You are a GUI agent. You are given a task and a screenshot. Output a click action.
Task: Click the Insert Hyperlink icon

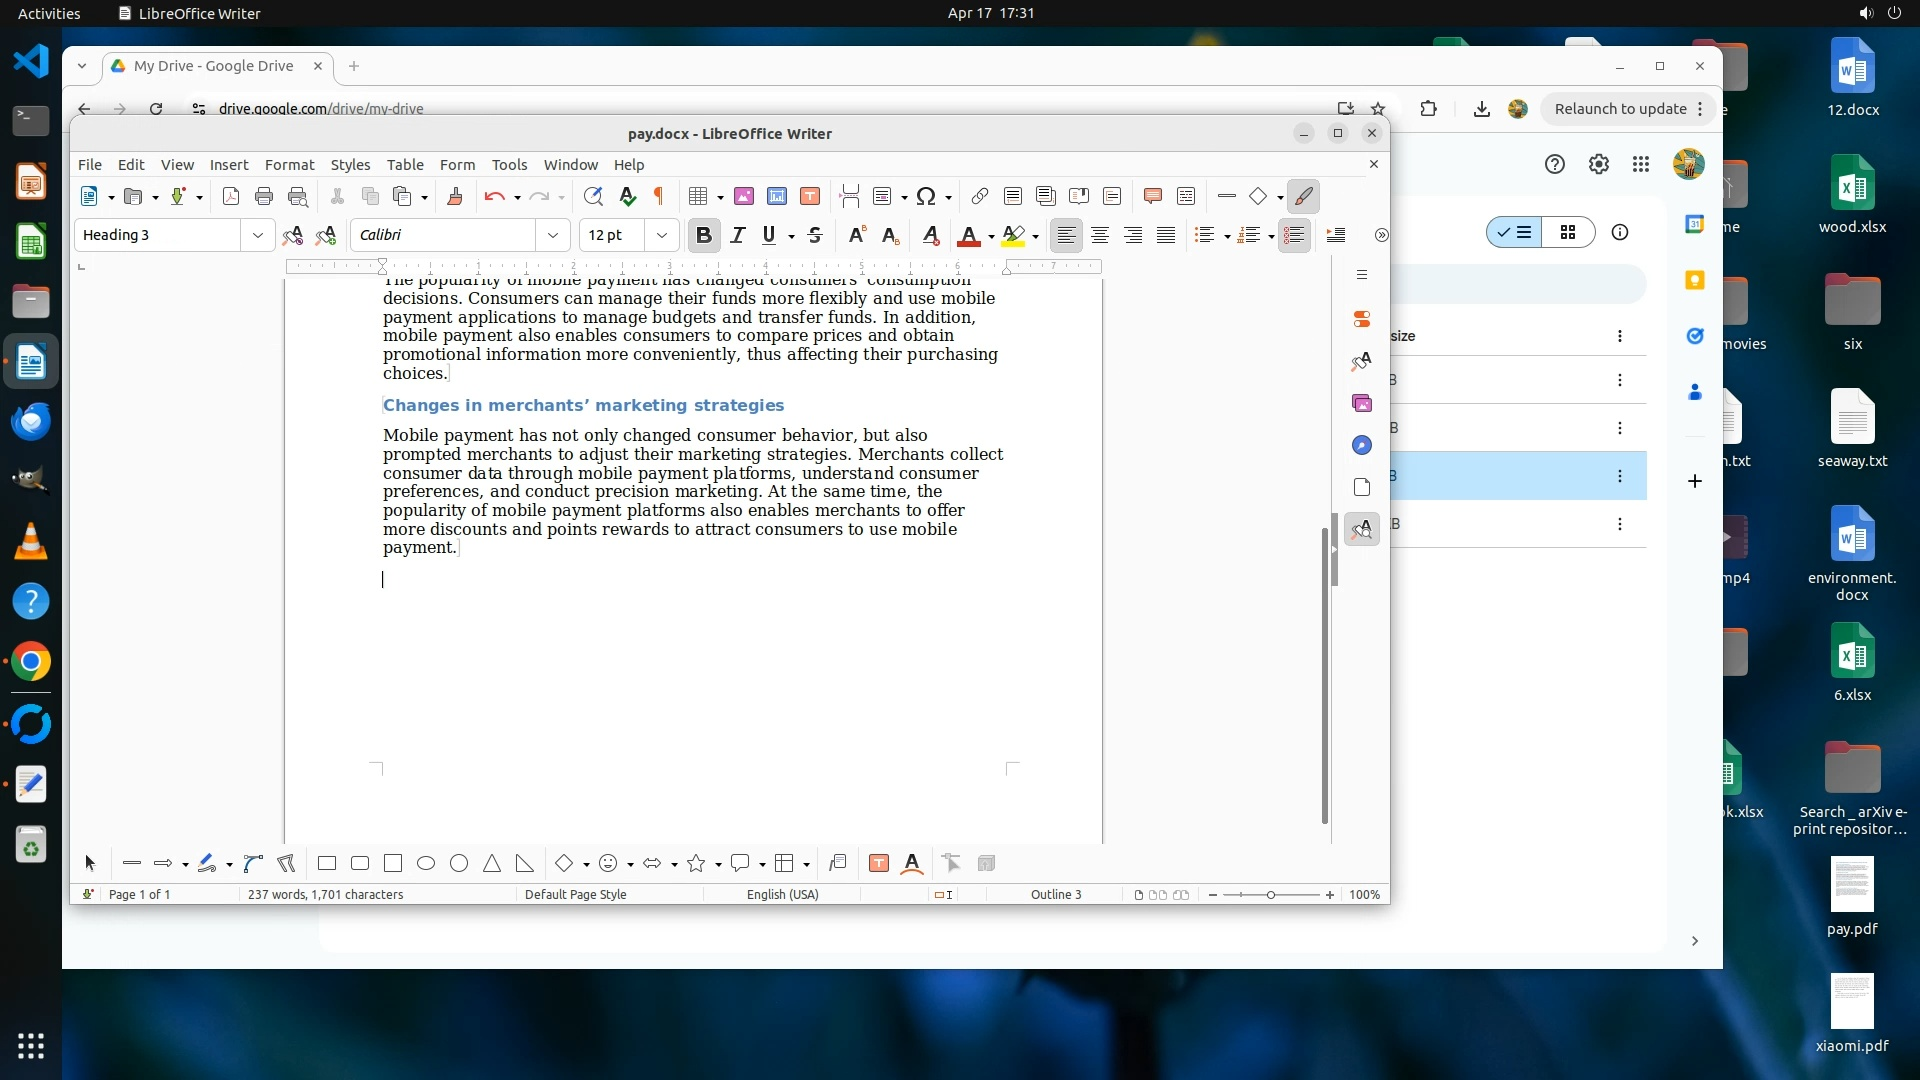tap(980, 196)
